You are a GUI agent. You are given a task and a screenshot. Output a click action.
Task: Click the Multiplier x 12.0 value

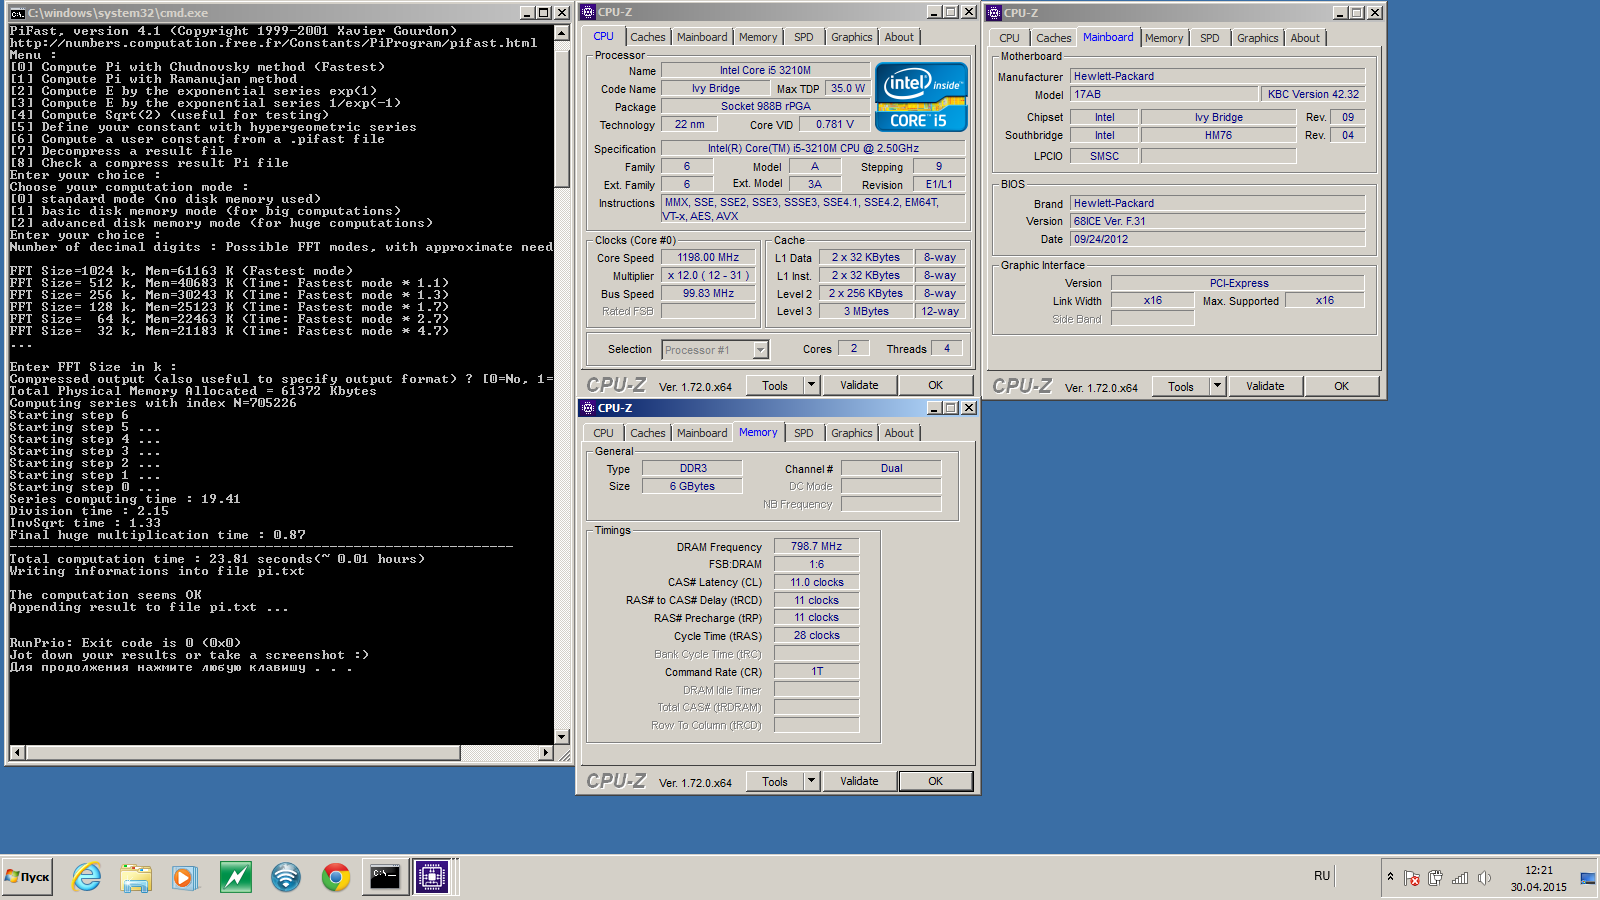pyautogui.click(x=708, y=276)
